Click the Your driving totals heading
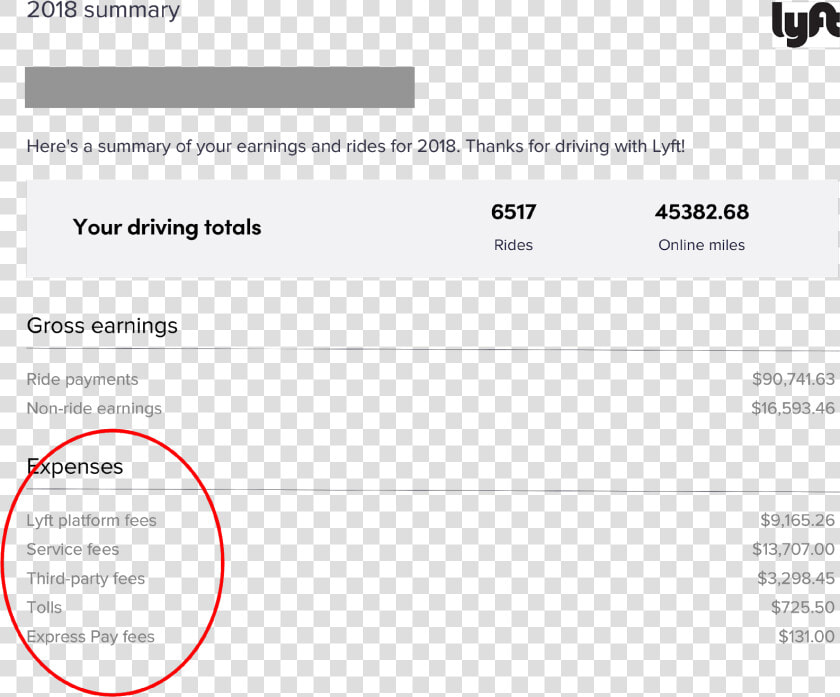This screenshot has height=697, width=840. pos(167,227)
